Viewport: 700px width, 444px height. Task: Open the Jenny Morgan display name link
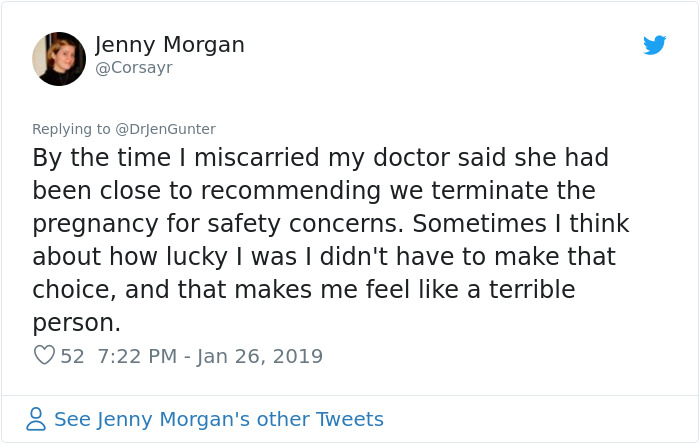[x=170, y=45]
